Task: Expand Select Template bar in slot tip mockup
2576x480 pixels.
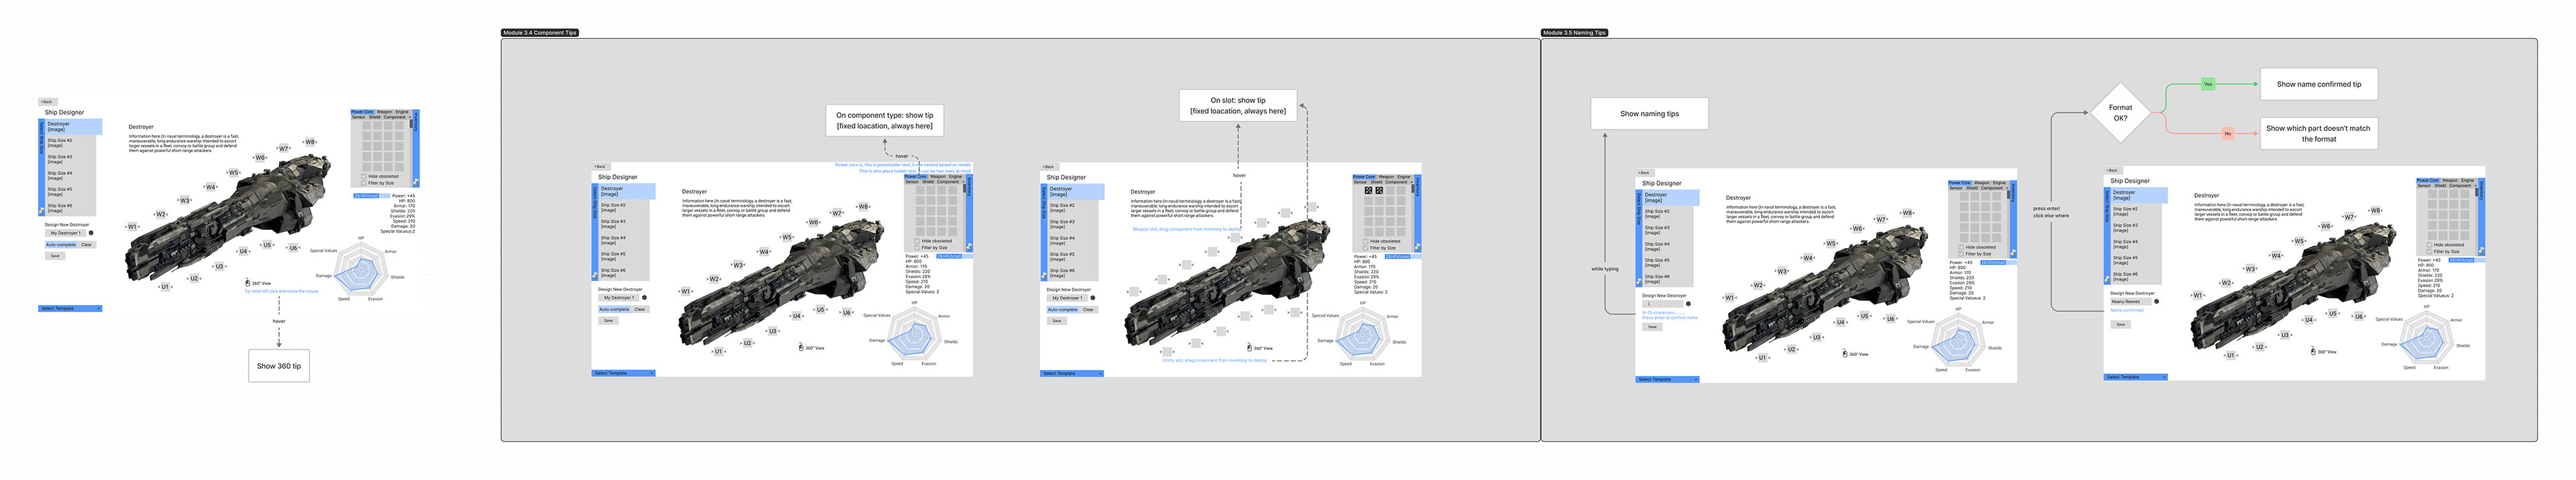Action: tap(1072, 374)
